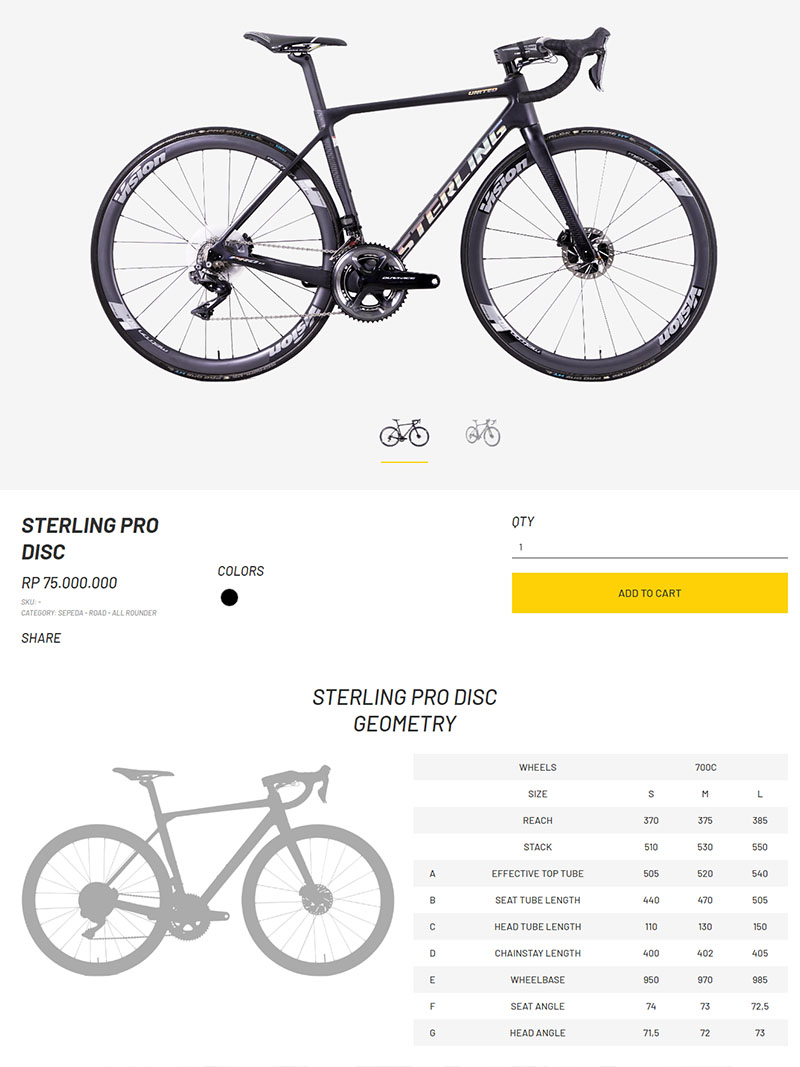Click the Sterling Pro Disc Geometry heading
This screenshot has height=1067, width=800.
404,710
